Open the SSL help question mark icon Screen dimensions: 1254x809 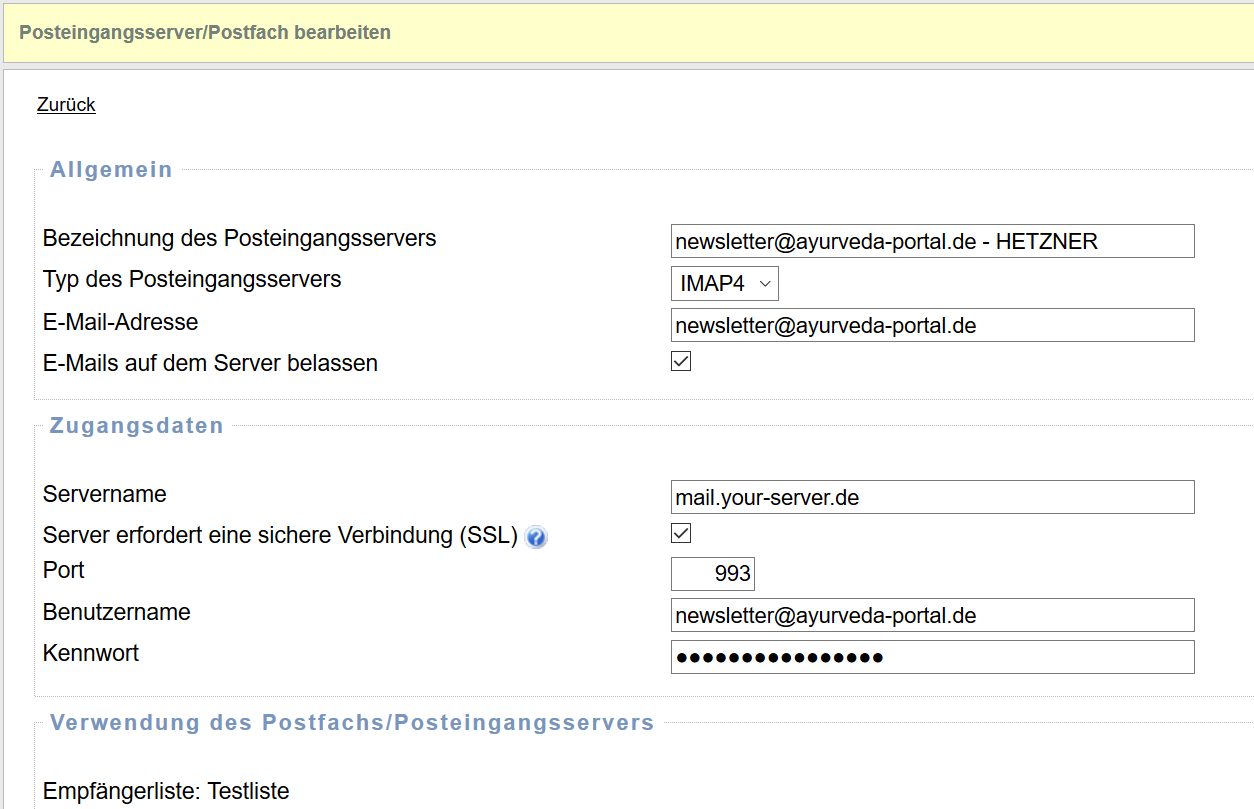[536, 538]
